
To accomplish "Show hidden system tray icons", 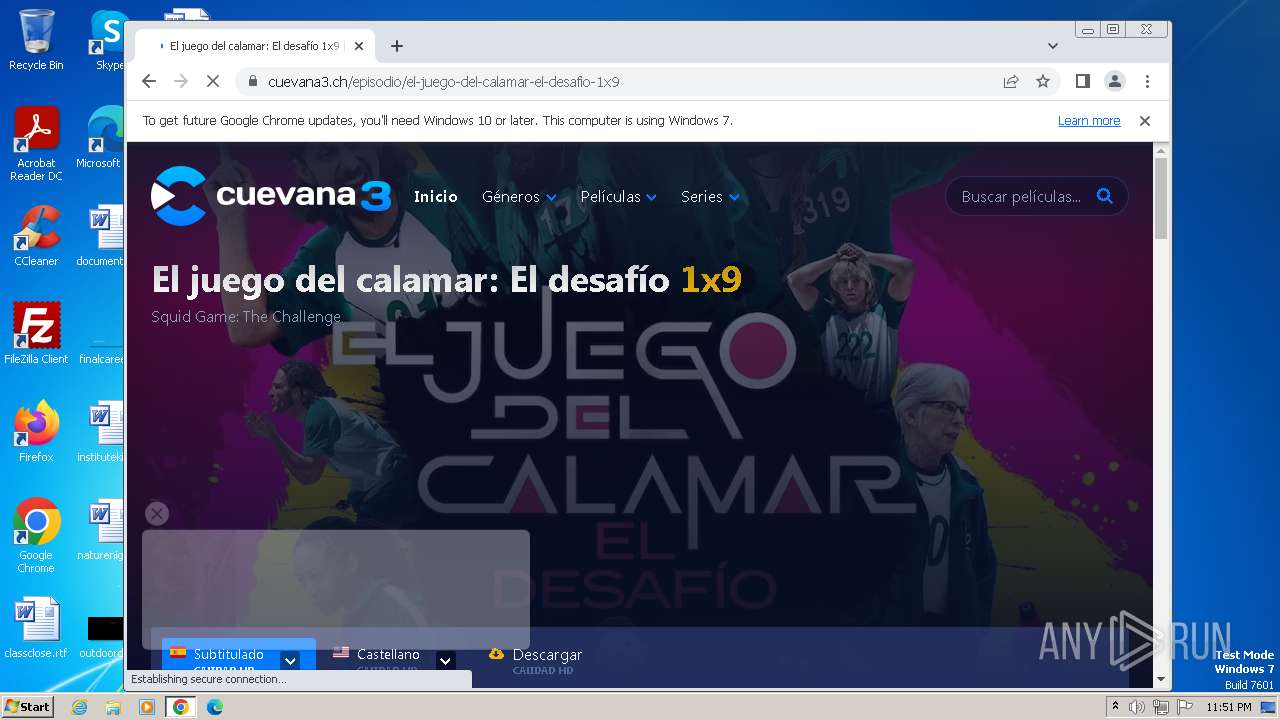I will pyautogui.click(x=1115, y=707).
